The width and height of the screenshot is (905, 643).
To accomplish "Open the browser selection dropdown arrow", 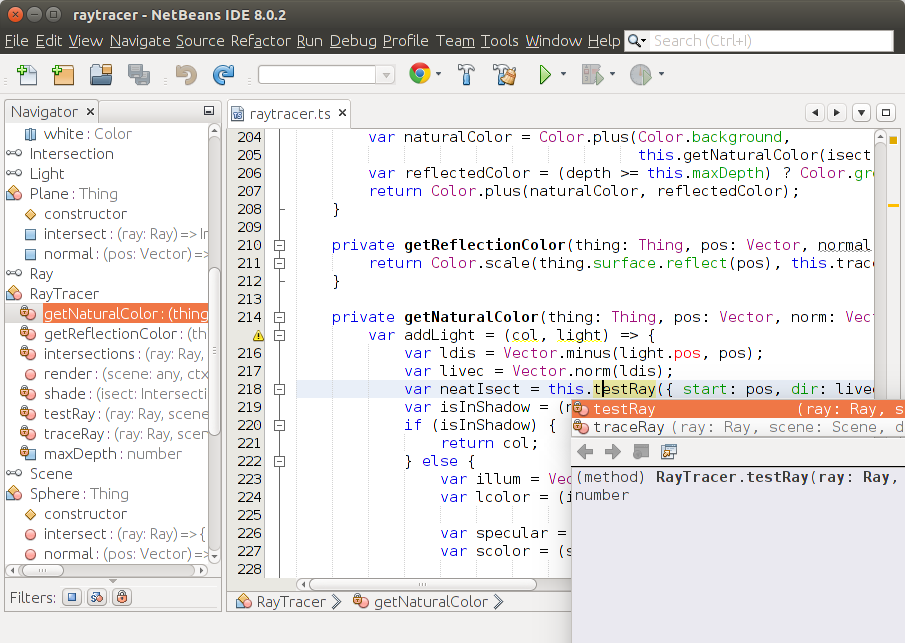I will [439, 74].
